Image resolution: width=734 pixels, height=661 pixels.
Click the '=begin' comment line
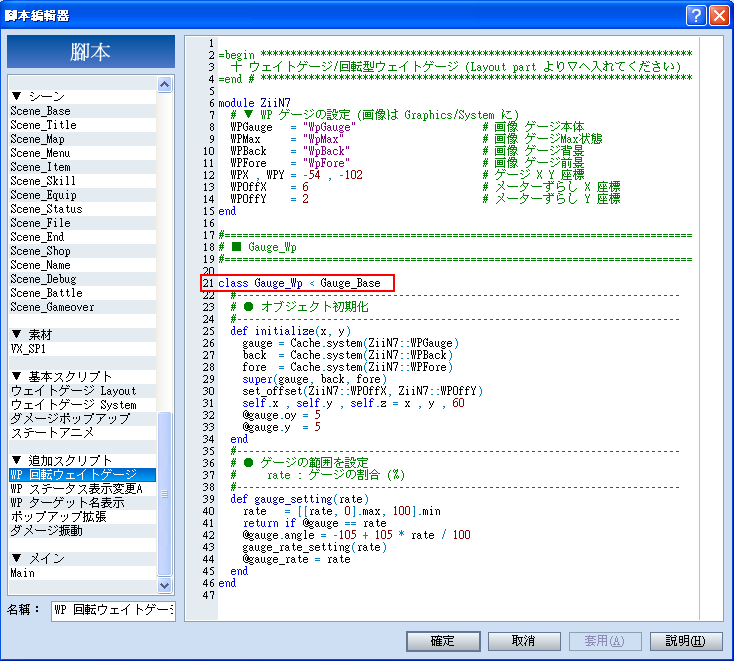pyautogui.click(x=455, y=55)
